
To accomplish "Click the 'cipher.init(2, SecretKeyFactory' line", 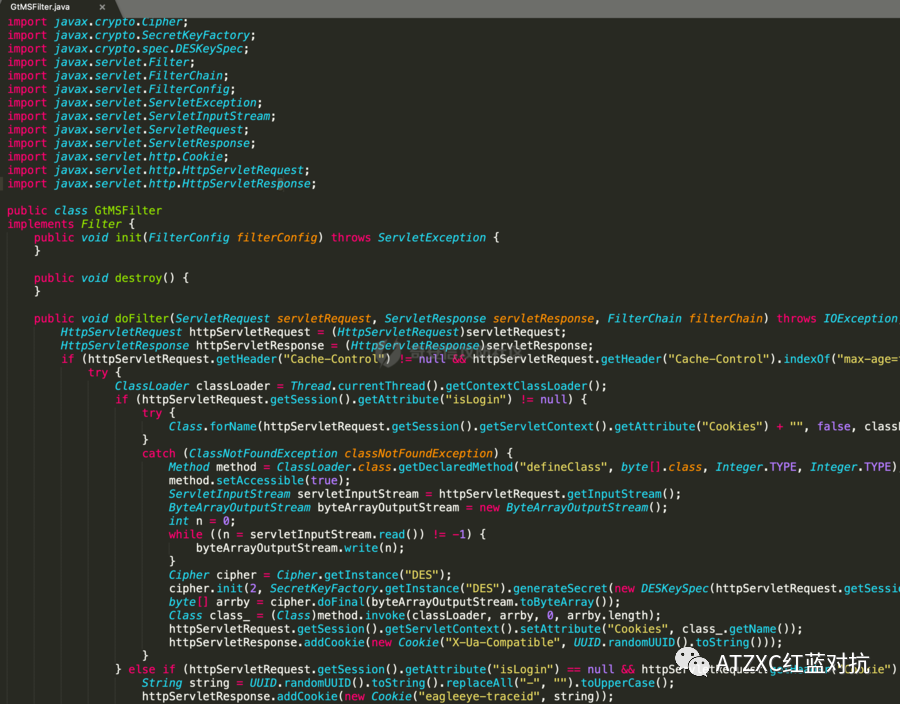I will [x=534, y=588].
